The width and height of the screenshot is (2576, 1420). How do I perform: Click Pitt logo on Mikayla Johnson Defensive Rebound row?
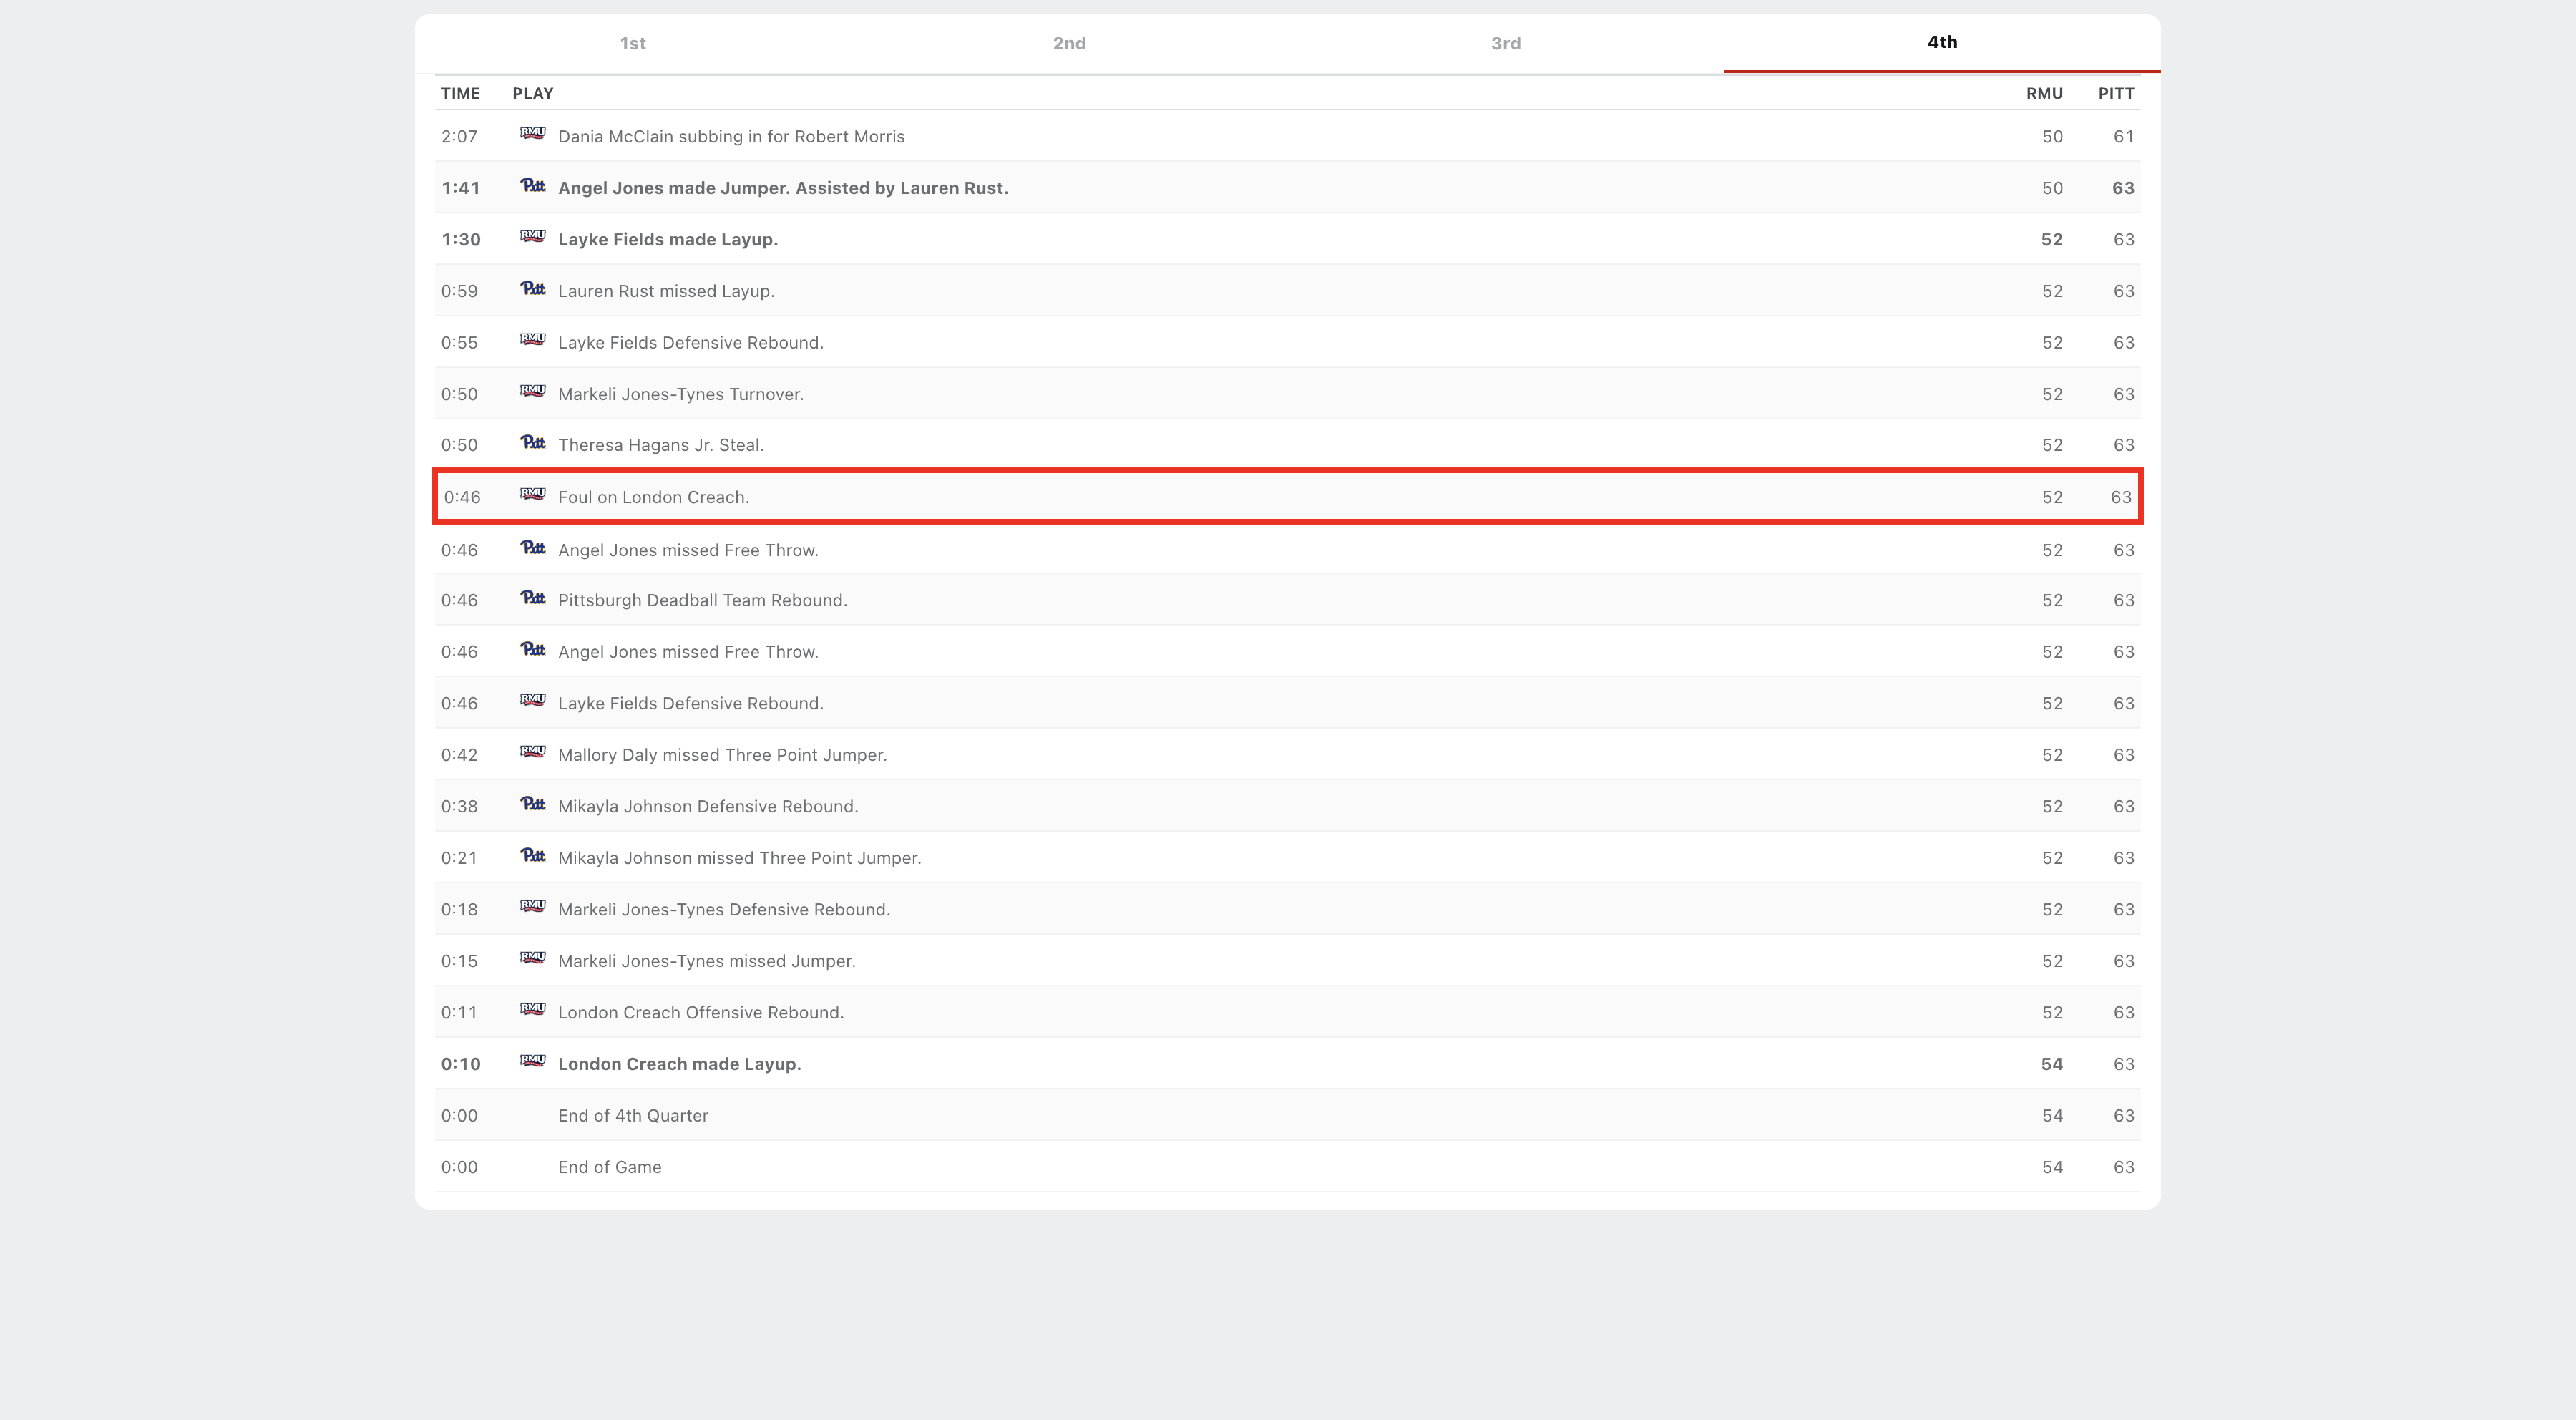(x=532, y=804)
